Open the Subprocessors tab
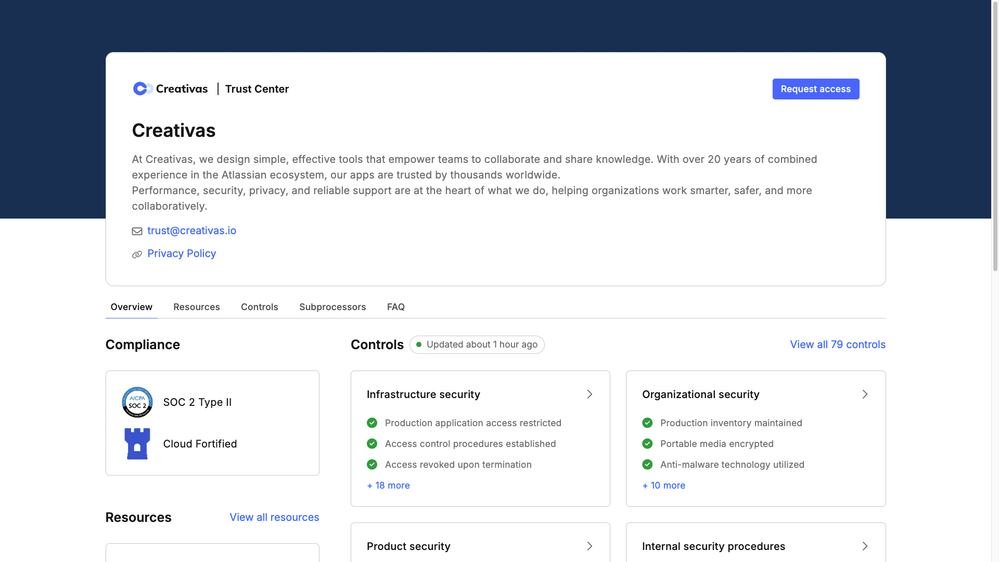The image size is (999, 562). coord(333,307)
